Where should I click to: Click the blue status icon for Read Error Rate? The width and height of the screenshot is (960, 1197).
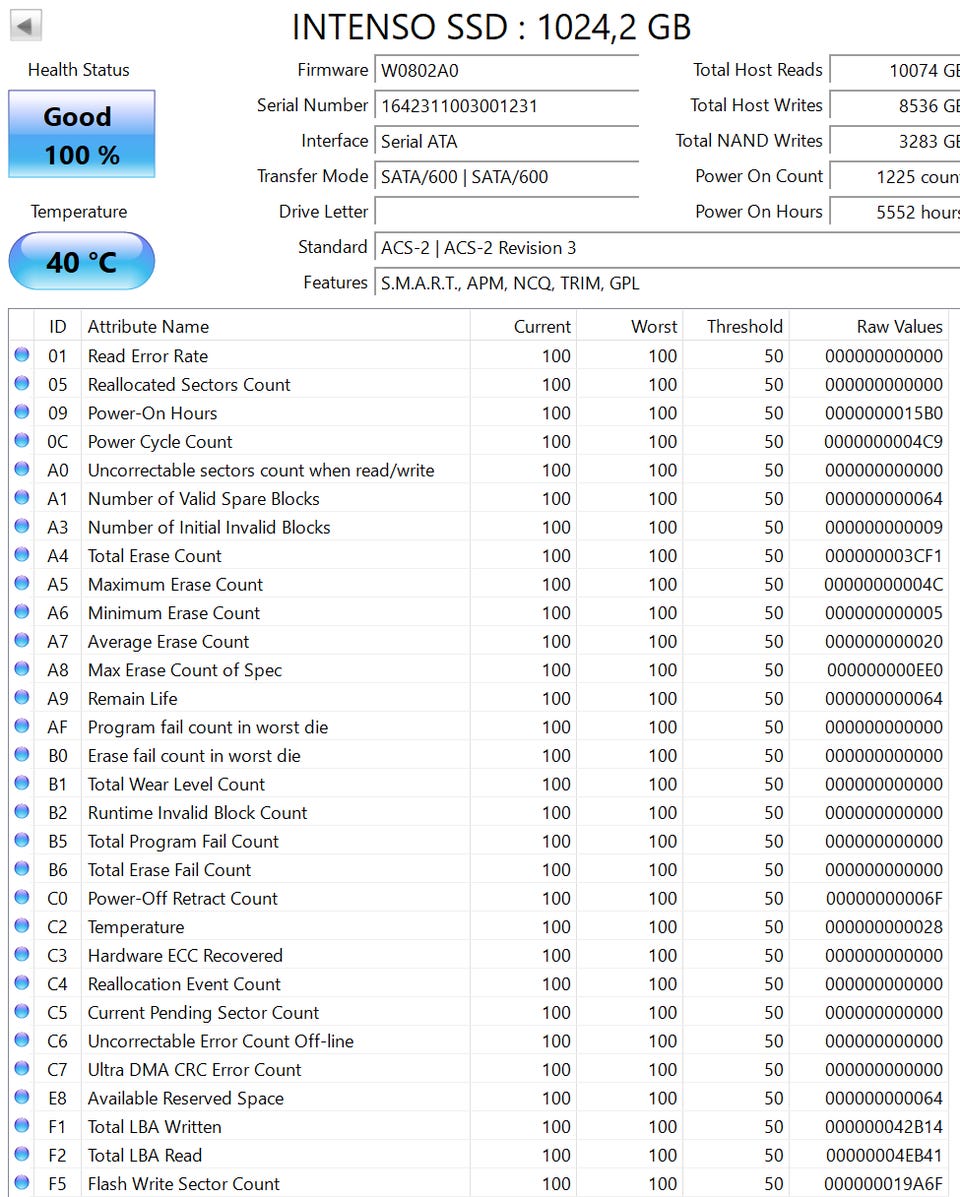[22, 355]
